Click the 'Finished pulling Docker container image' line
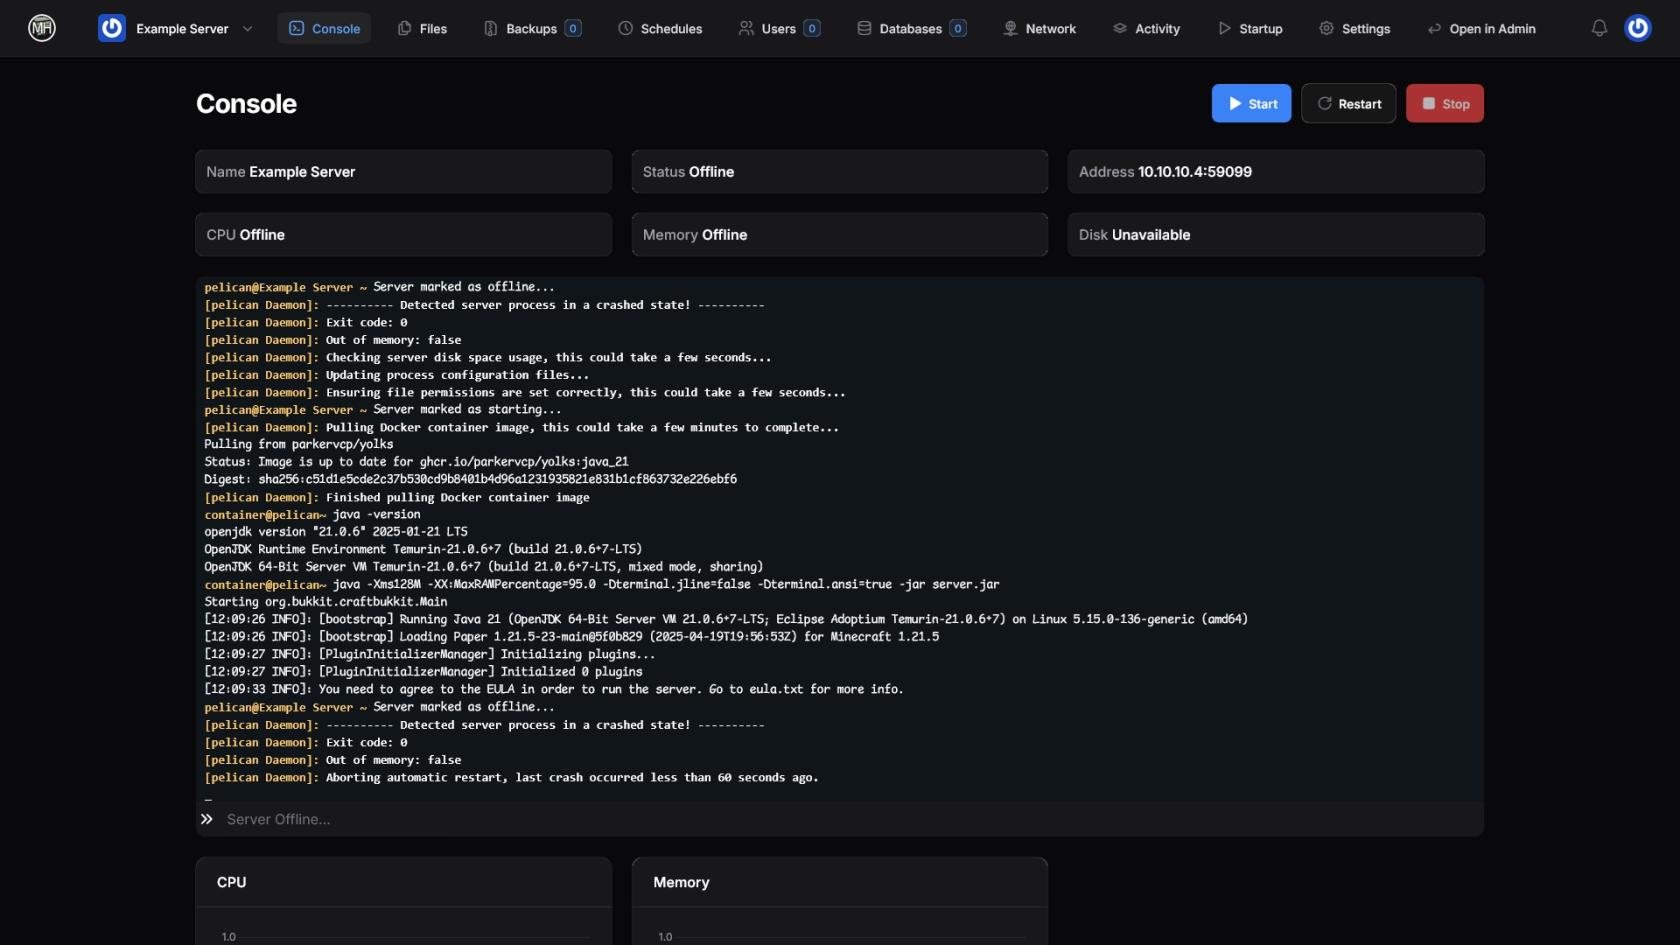 (397, 497)
